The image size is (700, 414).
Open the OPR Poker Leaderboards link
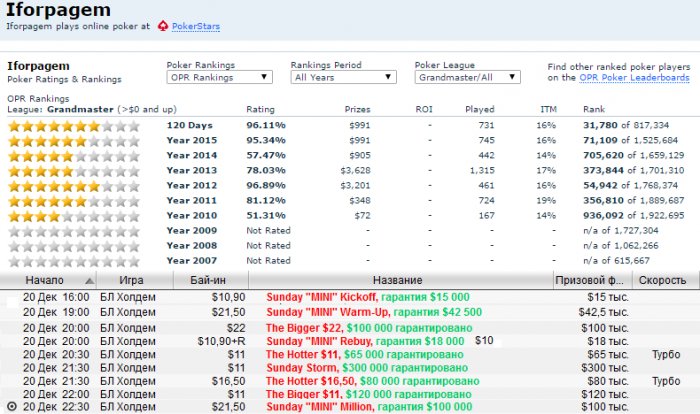634,78
